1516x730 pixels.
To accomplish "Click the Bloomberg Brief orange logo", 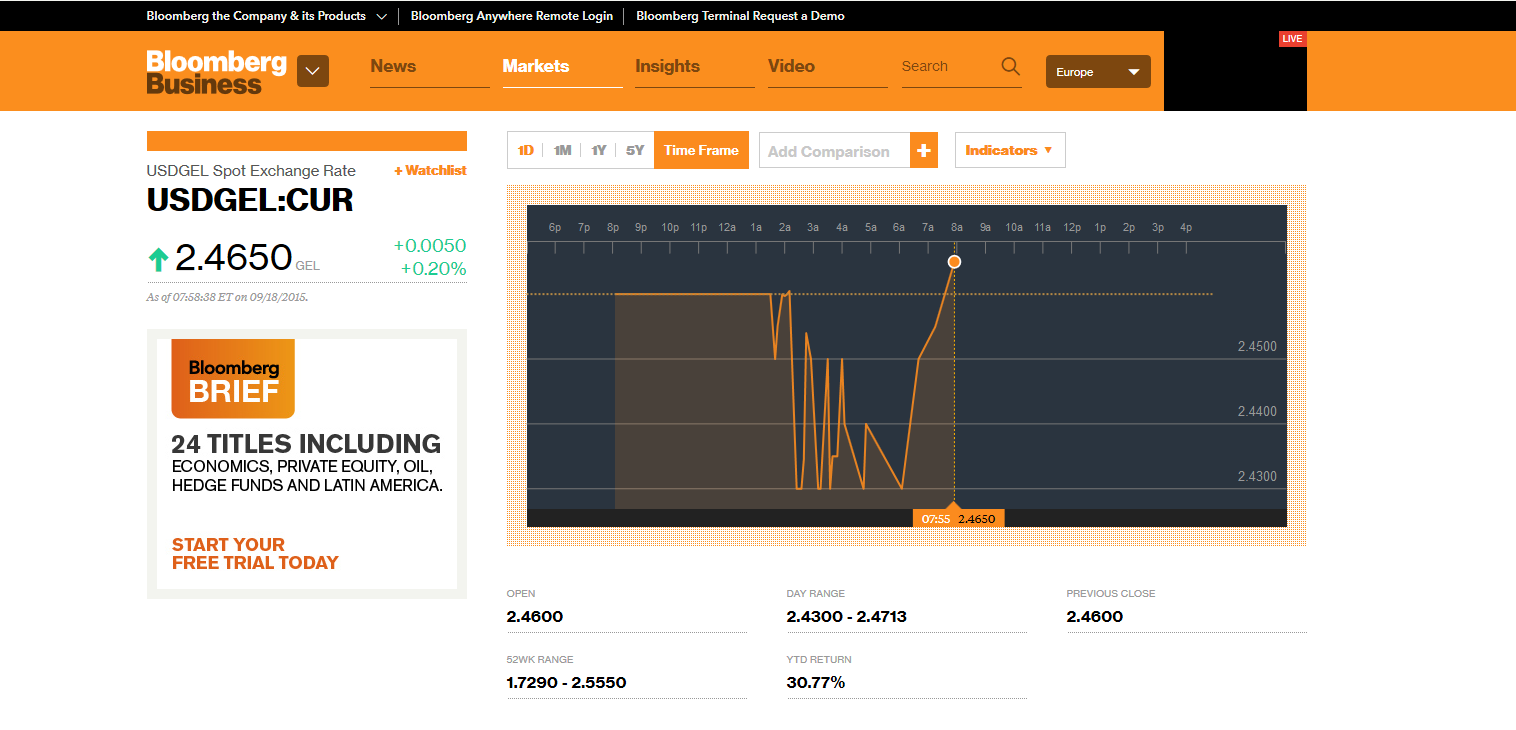I will click(x=233, y=379).
